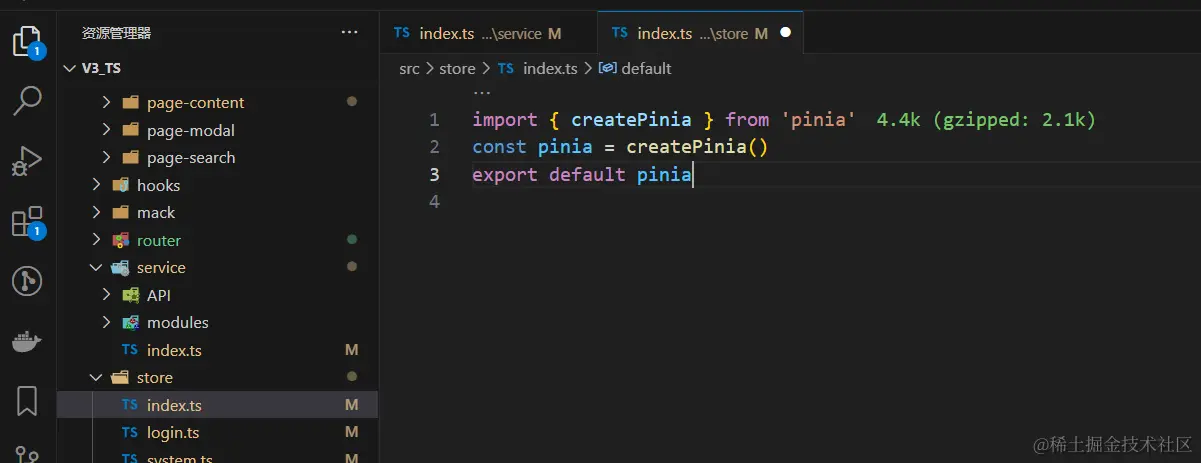Switch to the index.ts service tab
Viewport: 1201px width, 463px height.
[488, 33]
